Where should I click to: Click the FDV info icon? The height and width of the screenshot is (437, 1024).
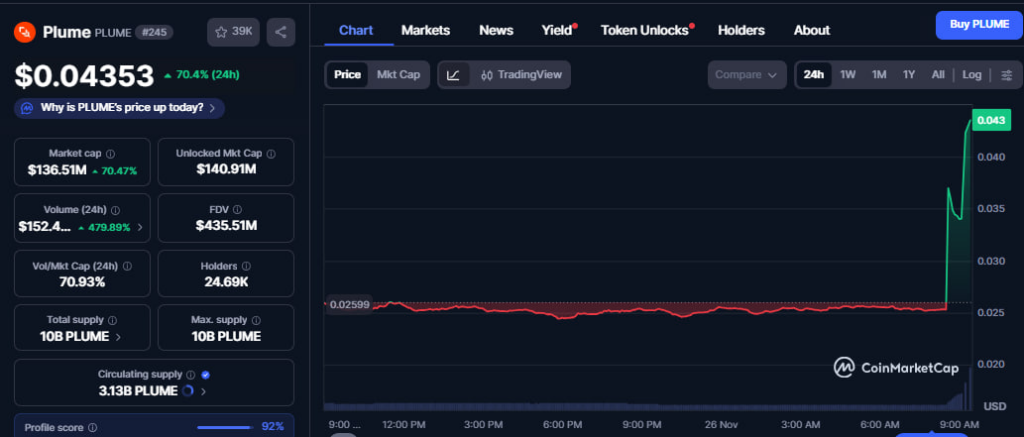(x=237, y=210)
